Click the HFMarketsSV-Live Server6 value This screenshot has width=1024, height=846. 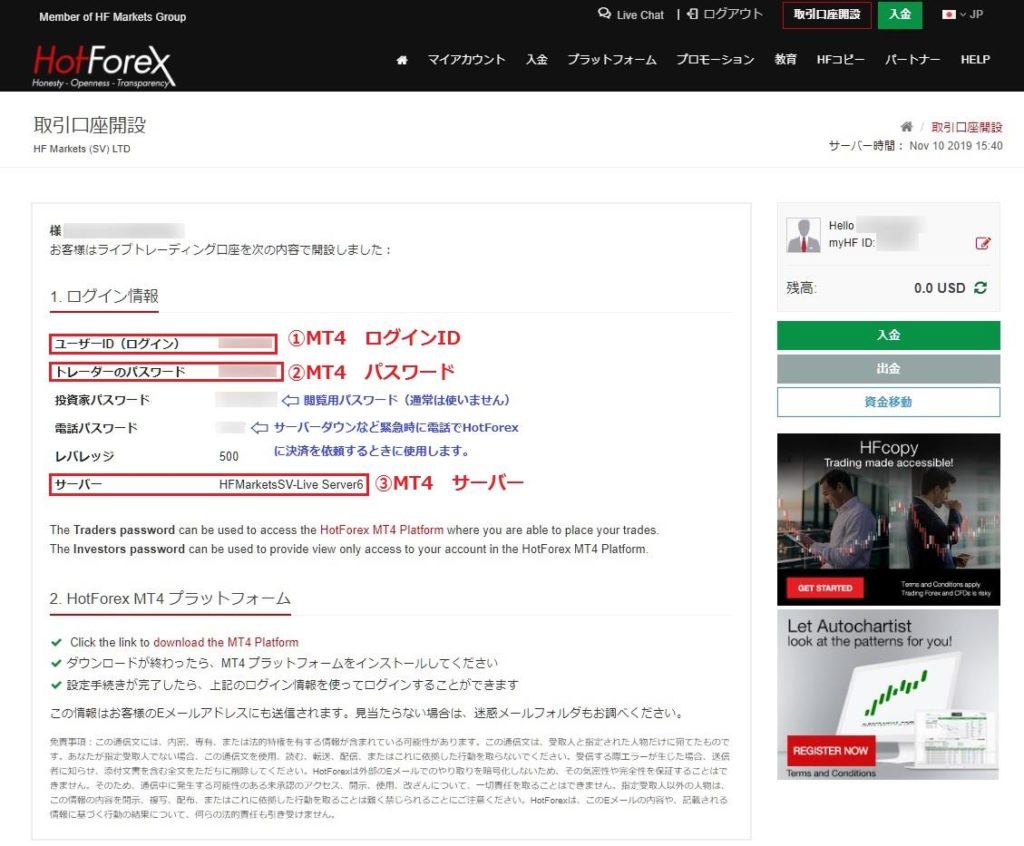(291, 484)
